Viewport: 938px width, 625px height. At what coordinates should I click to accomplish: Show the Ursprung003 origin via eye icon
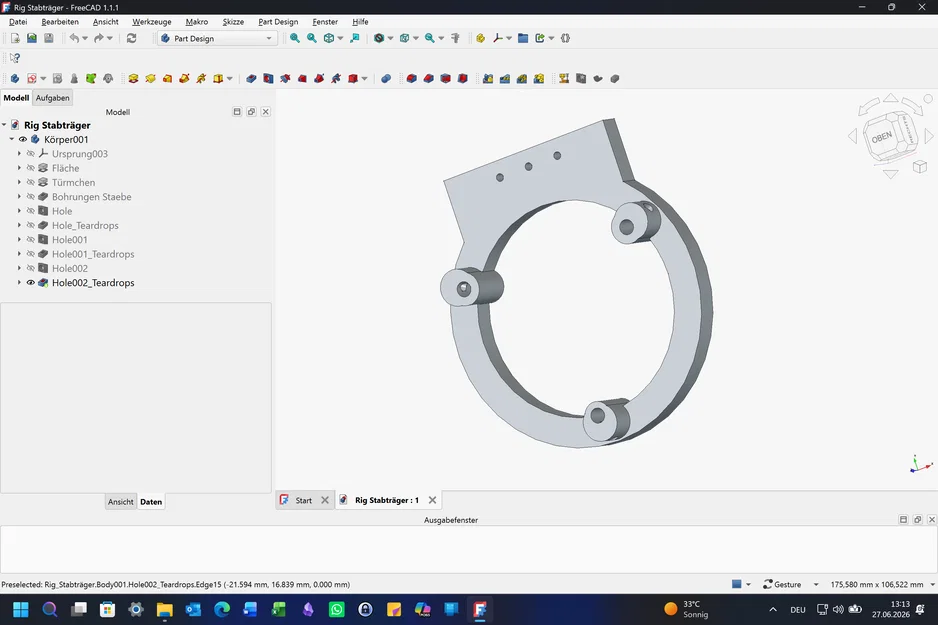click(x=31, y=154)
